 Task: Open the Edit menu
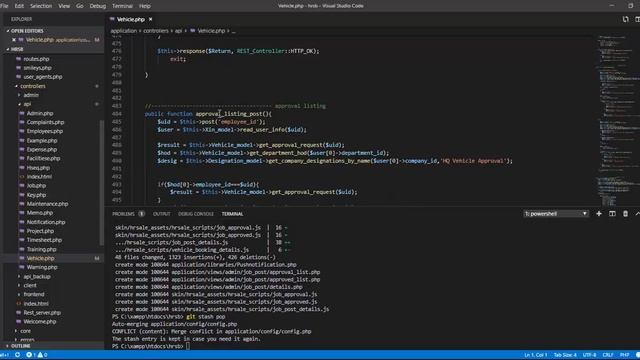(19, 6)
